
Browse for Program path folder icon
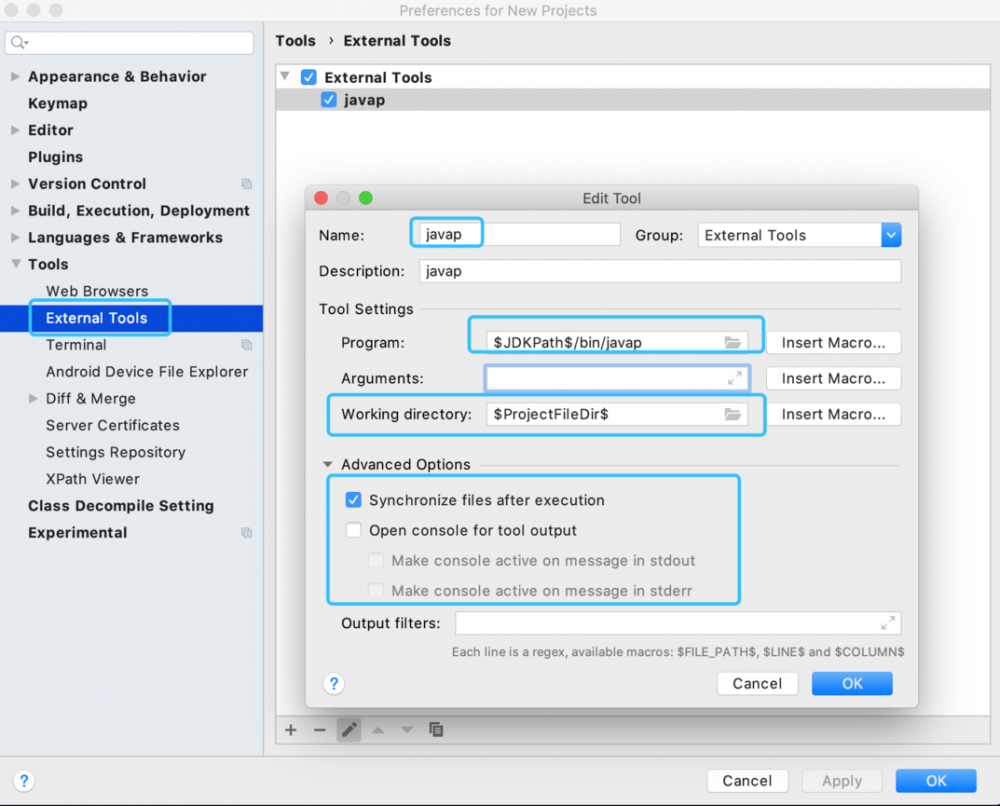pos(733,342)
